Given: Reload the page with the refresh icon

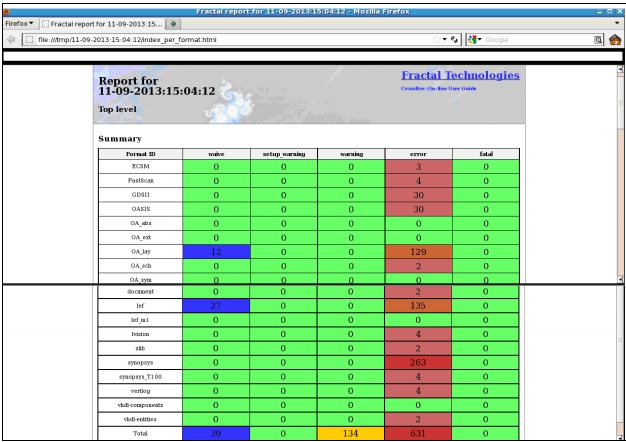Looking at the screenshot, I should pyautogui.click(x=454, y=39).
